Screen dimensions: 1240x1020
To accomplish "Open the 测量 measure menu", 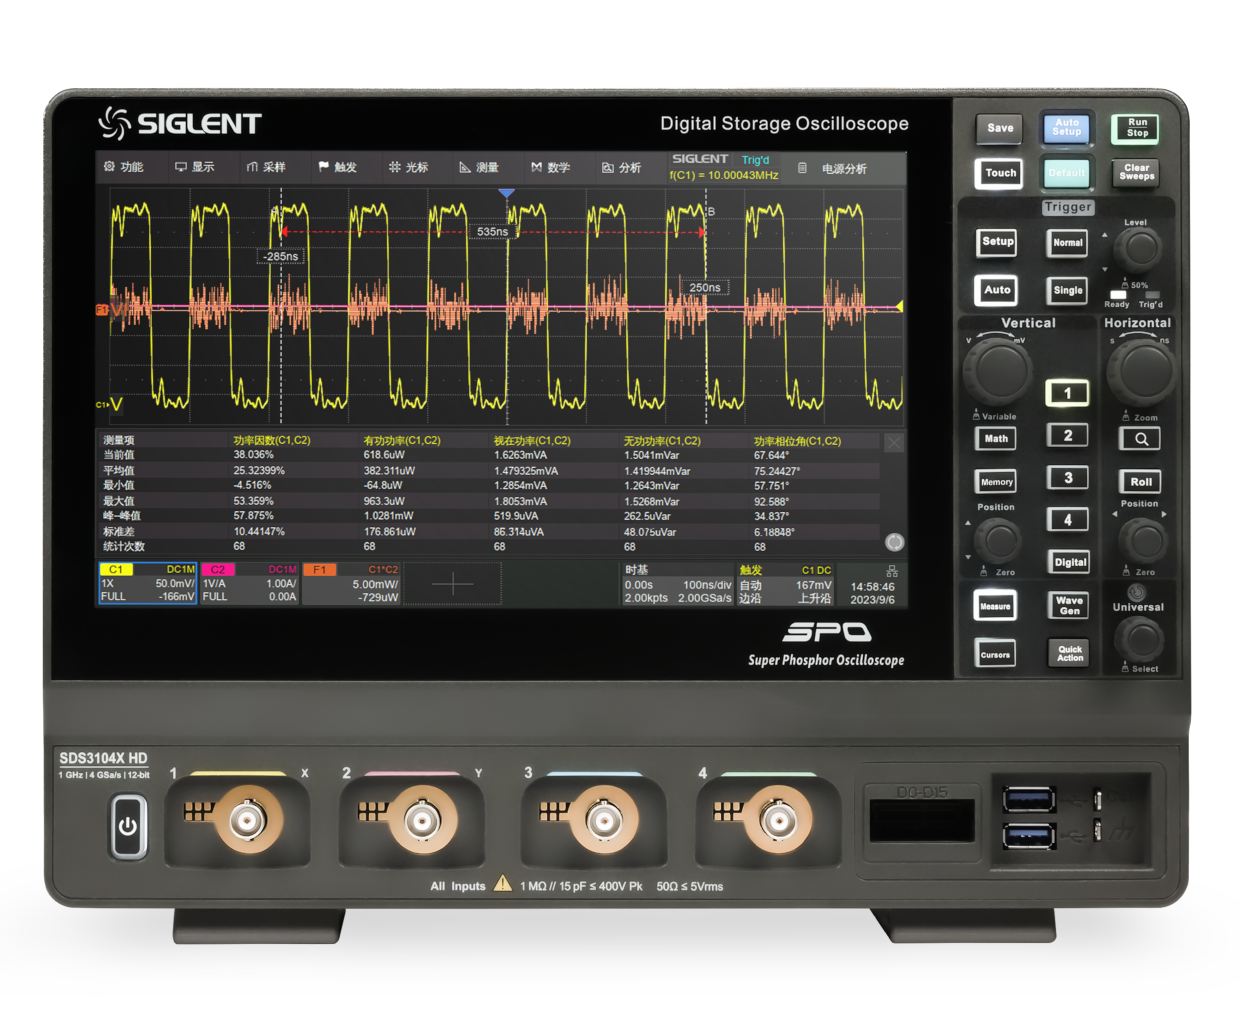I will [x=479, y=167].
